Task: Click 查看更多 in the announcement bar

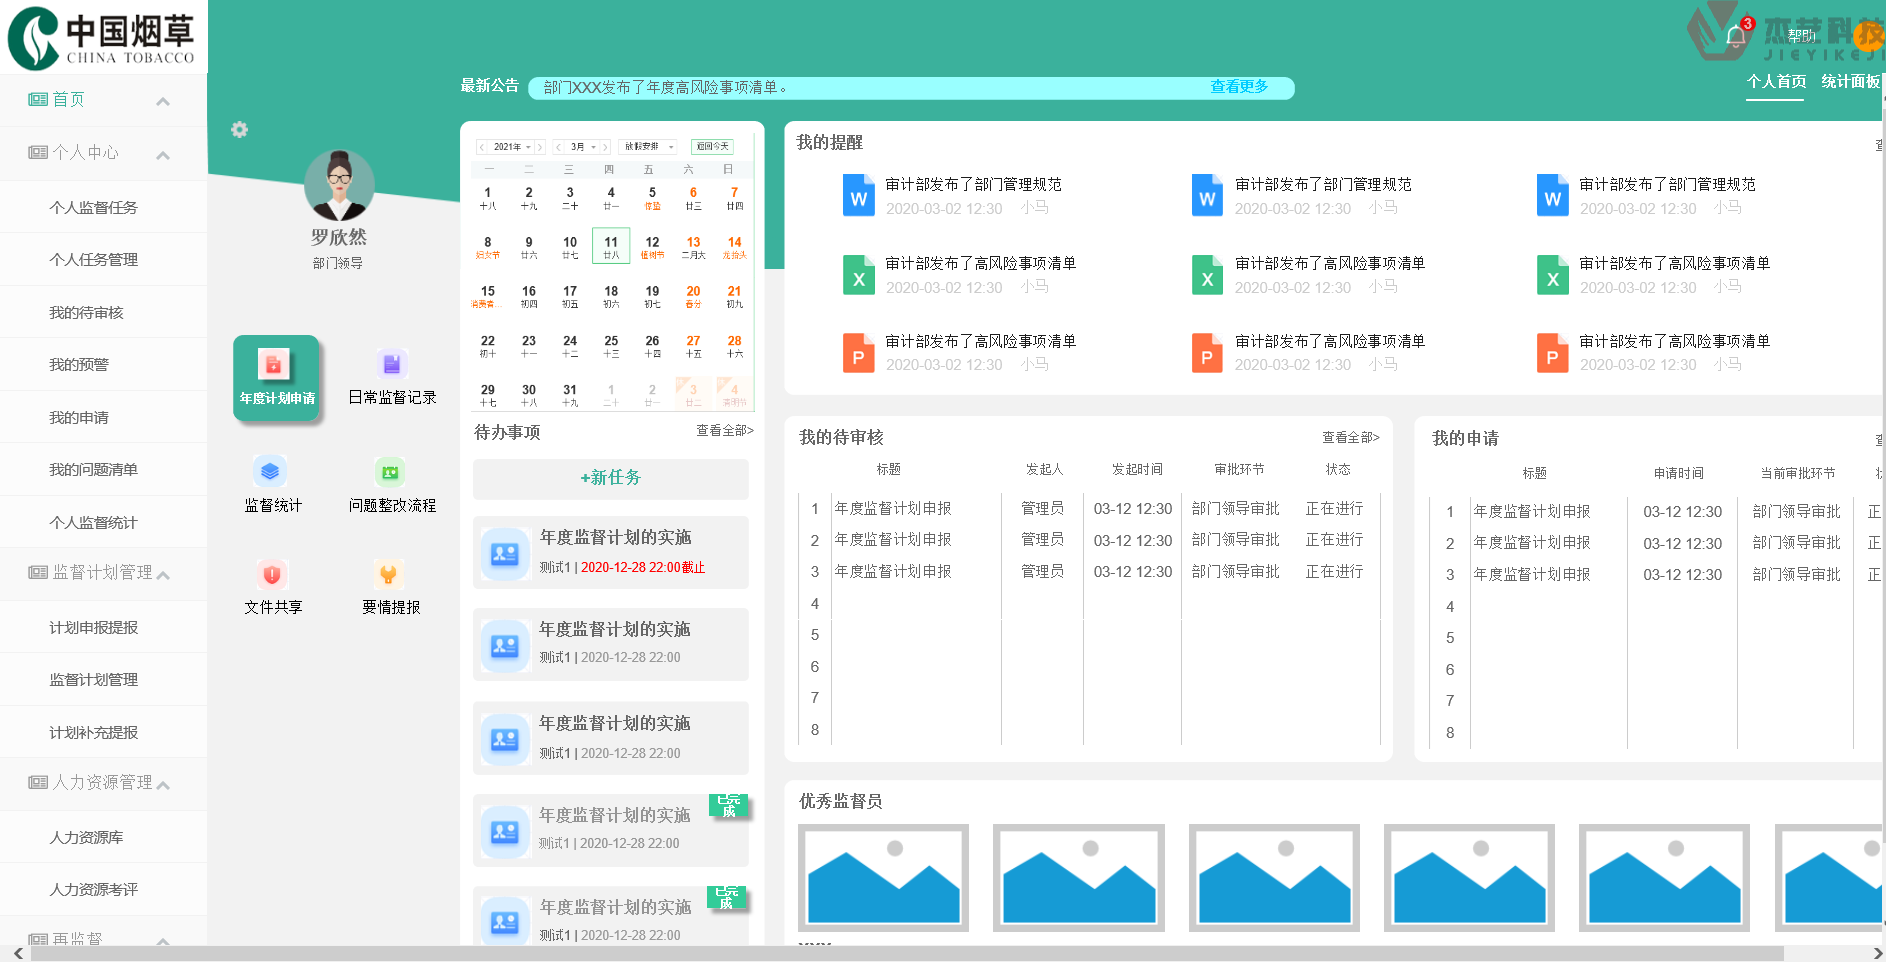Action: (1239, 87)
